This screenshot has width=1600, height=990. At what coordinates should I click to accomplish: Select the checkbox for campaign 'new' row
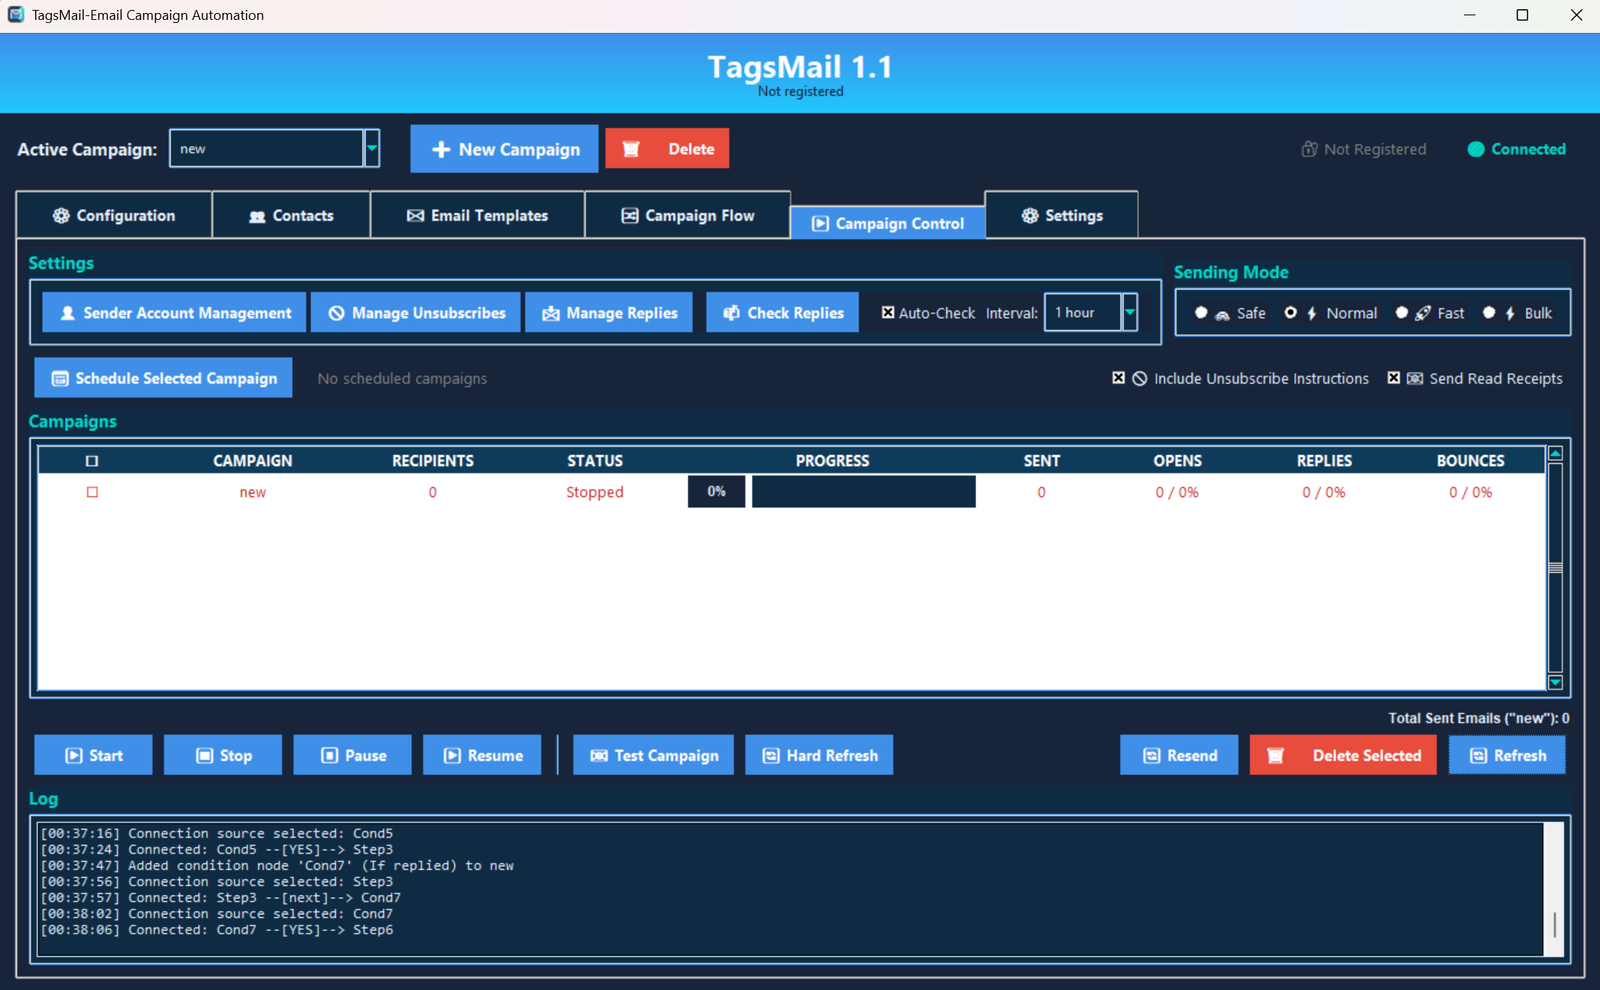pyautogui.click(x=92, y=491)
